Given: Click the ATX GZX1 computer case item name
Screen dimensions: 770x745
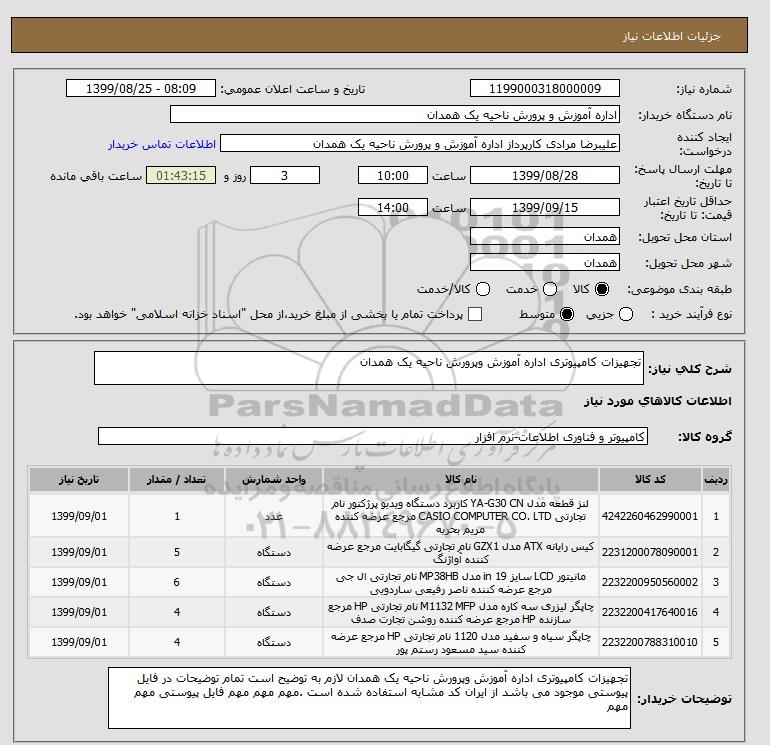Looking at the screenshot, I should point(461,552).
